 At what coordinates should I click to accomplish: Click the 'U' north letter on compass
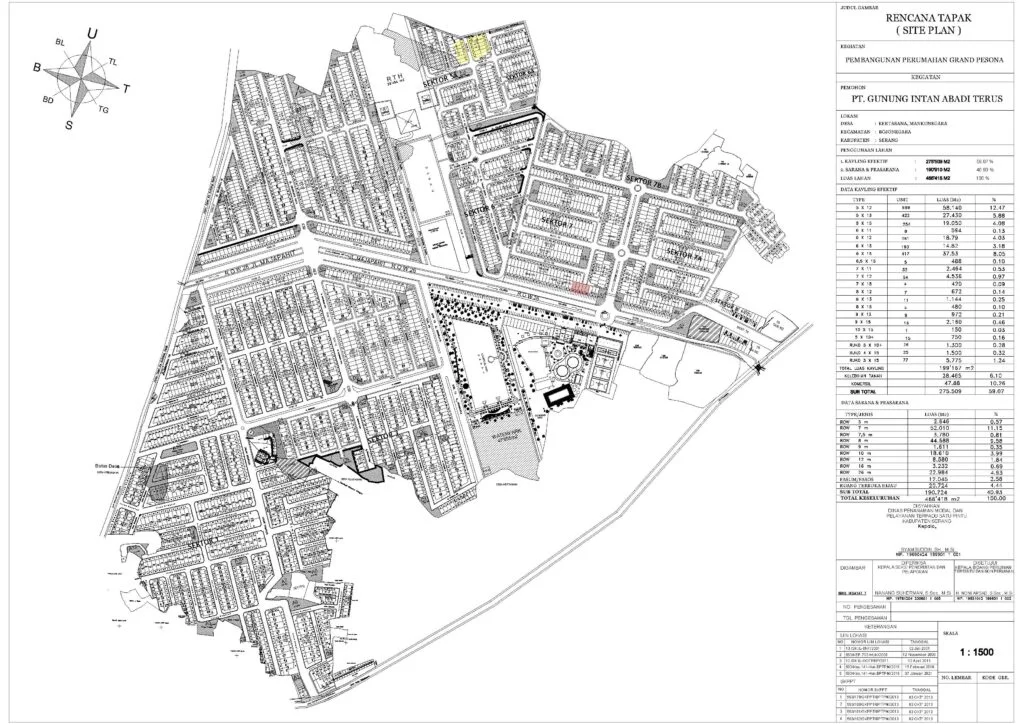[x=92, y=34]
